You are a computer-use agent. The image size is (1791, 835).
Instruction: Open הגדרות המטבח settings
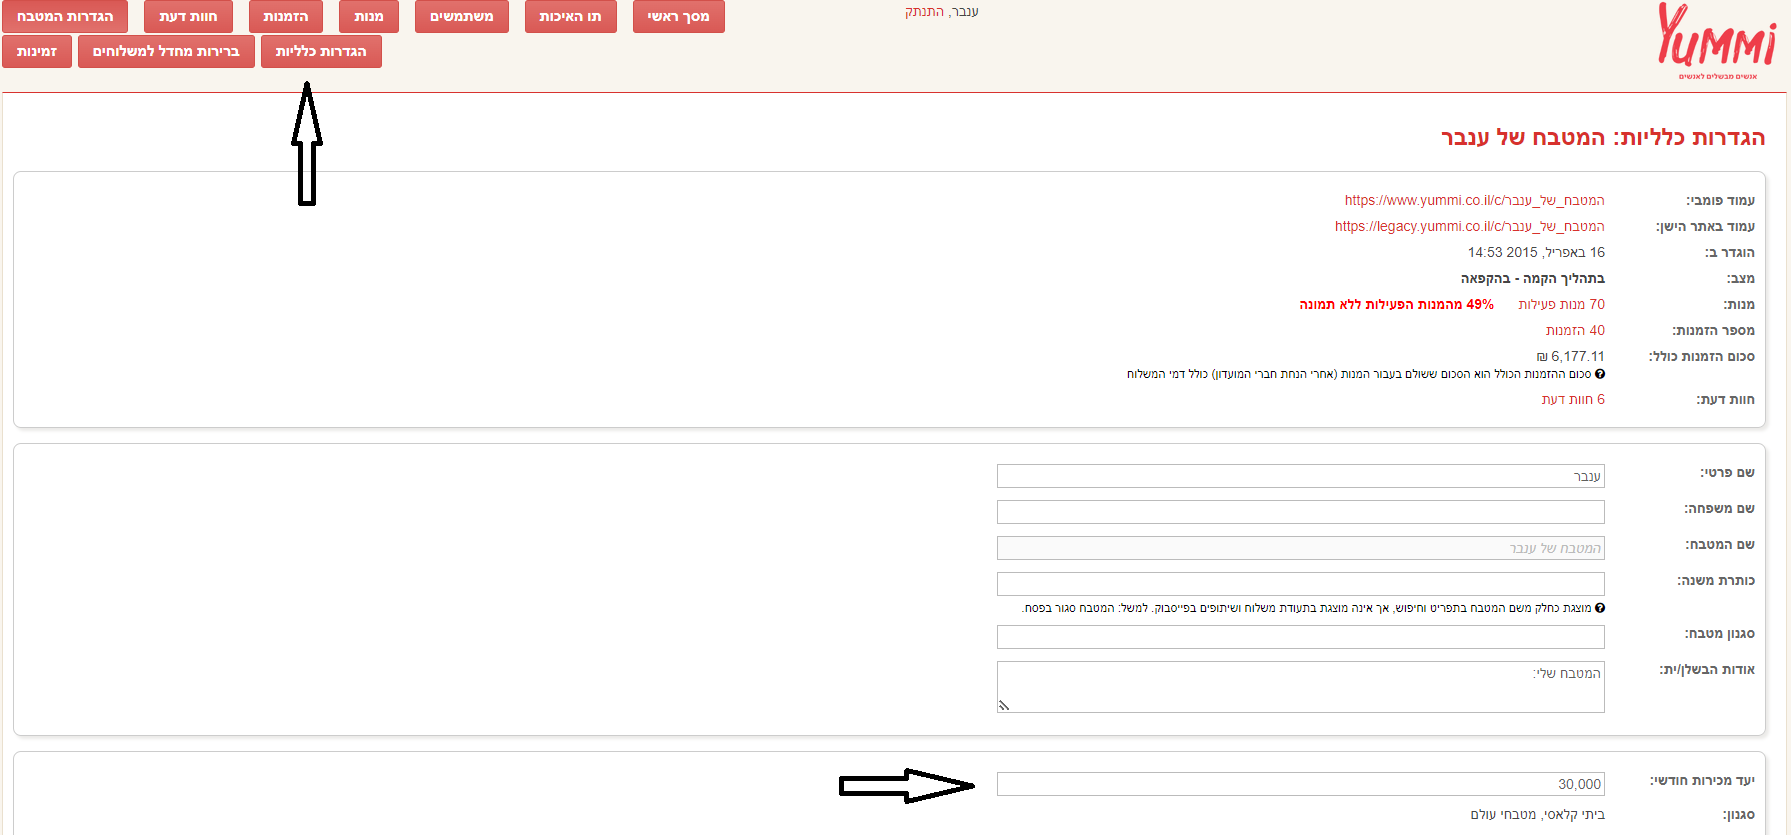coord(65,17)
